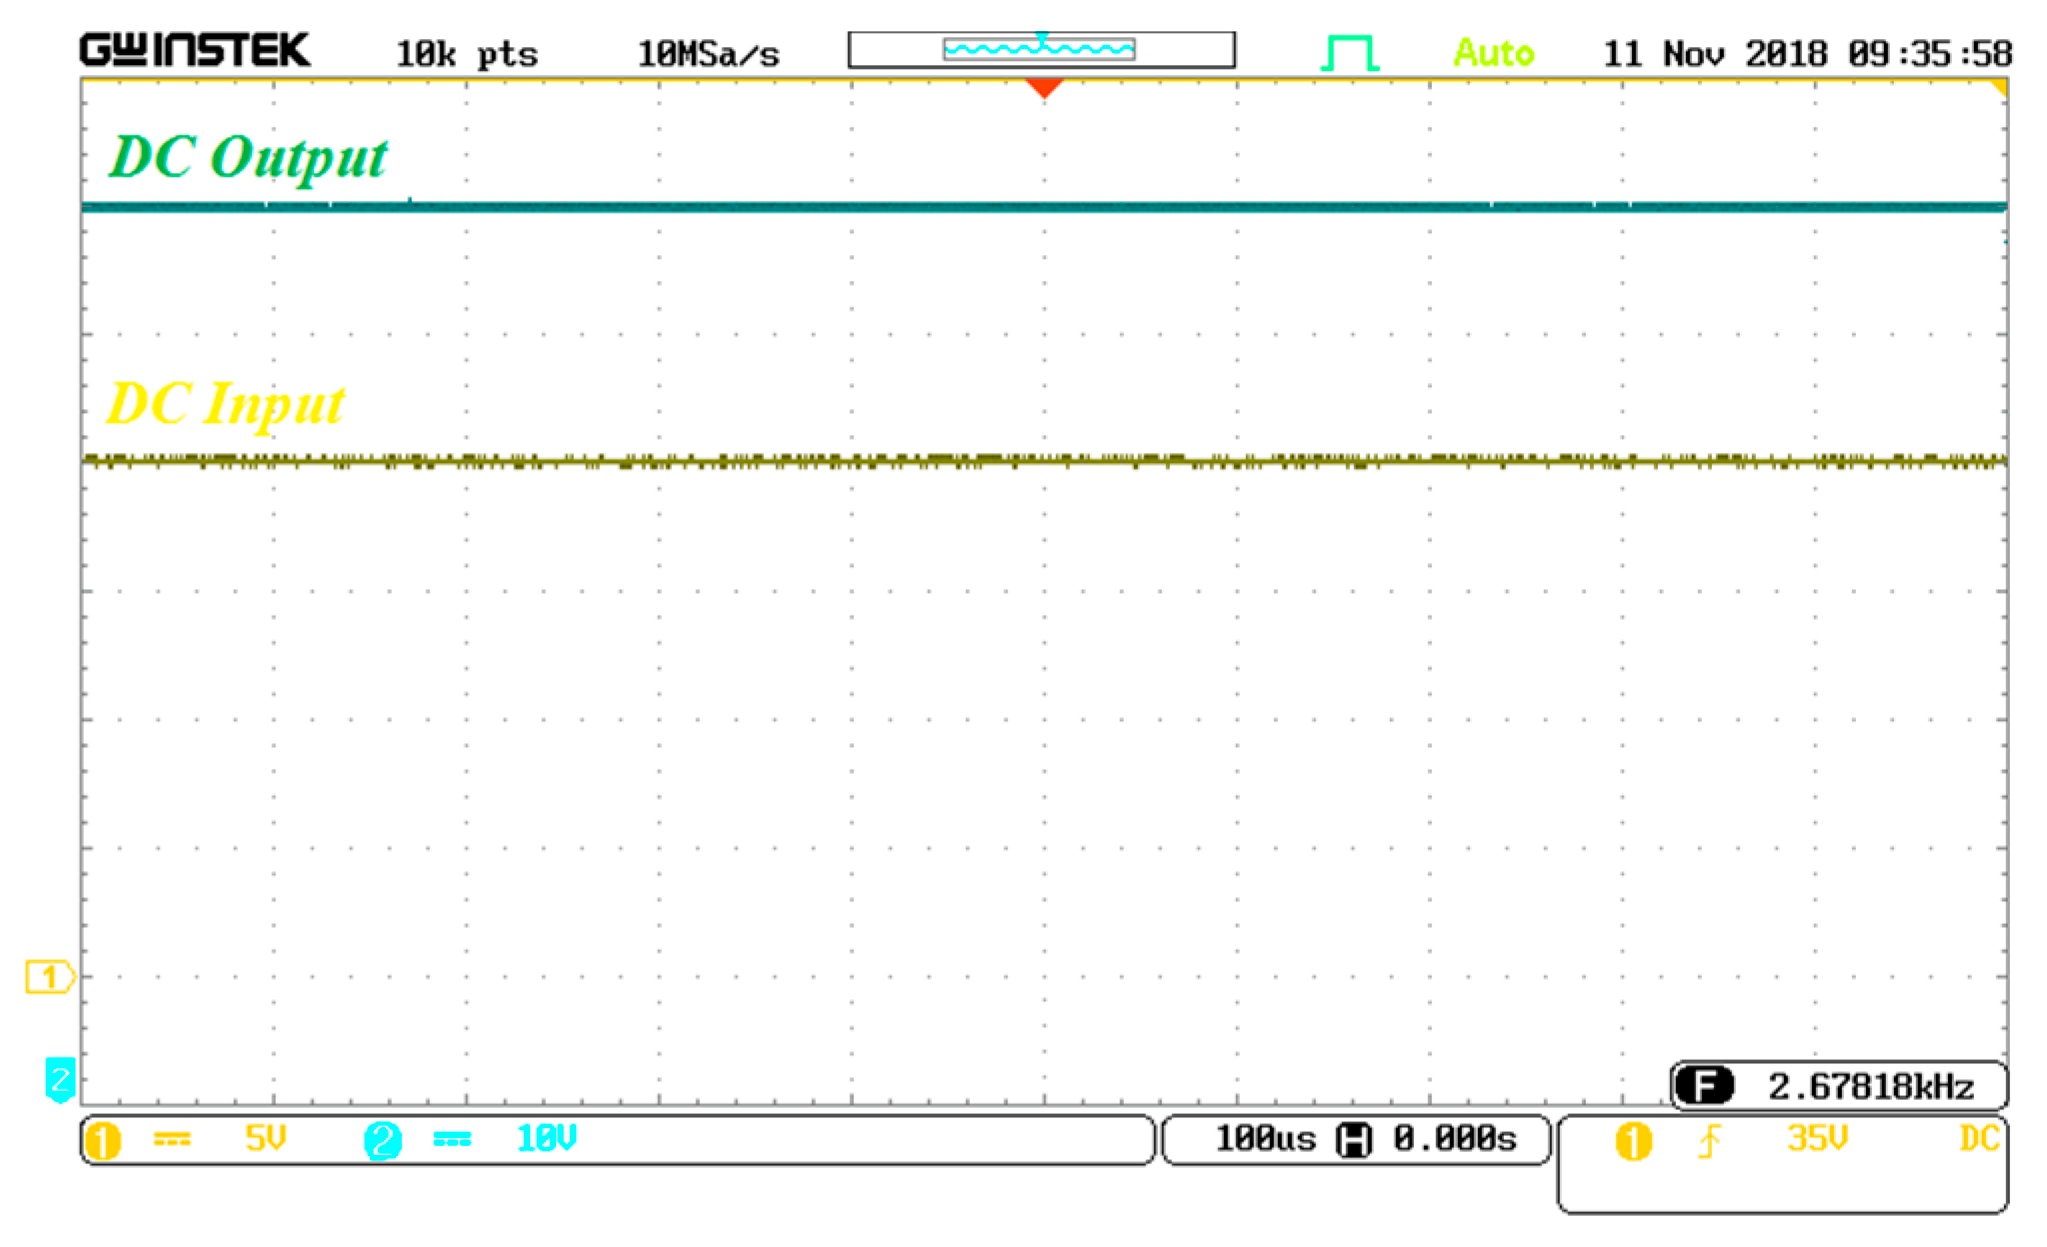The image size is (2047, 1247).
Task: Click the rising edge trigger slope icon
Action: click(1709, 1140)
